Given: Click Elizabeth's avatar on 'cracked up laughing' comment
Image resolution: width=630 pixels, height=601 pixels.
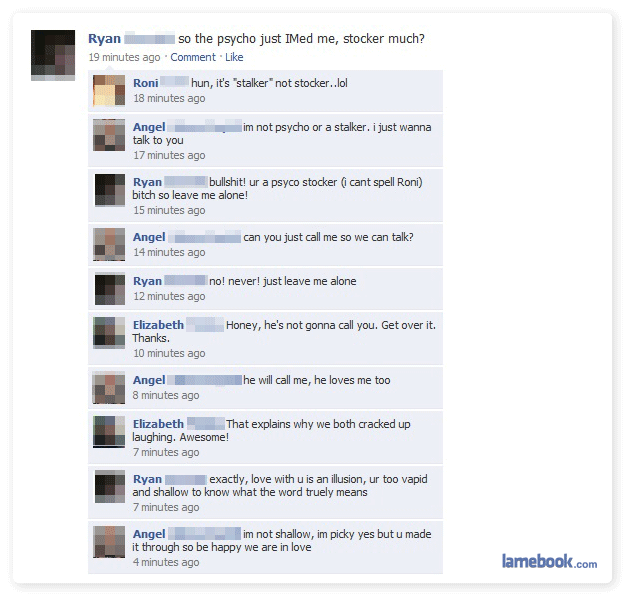Looking at the screenshot, I should pos(109,432).
